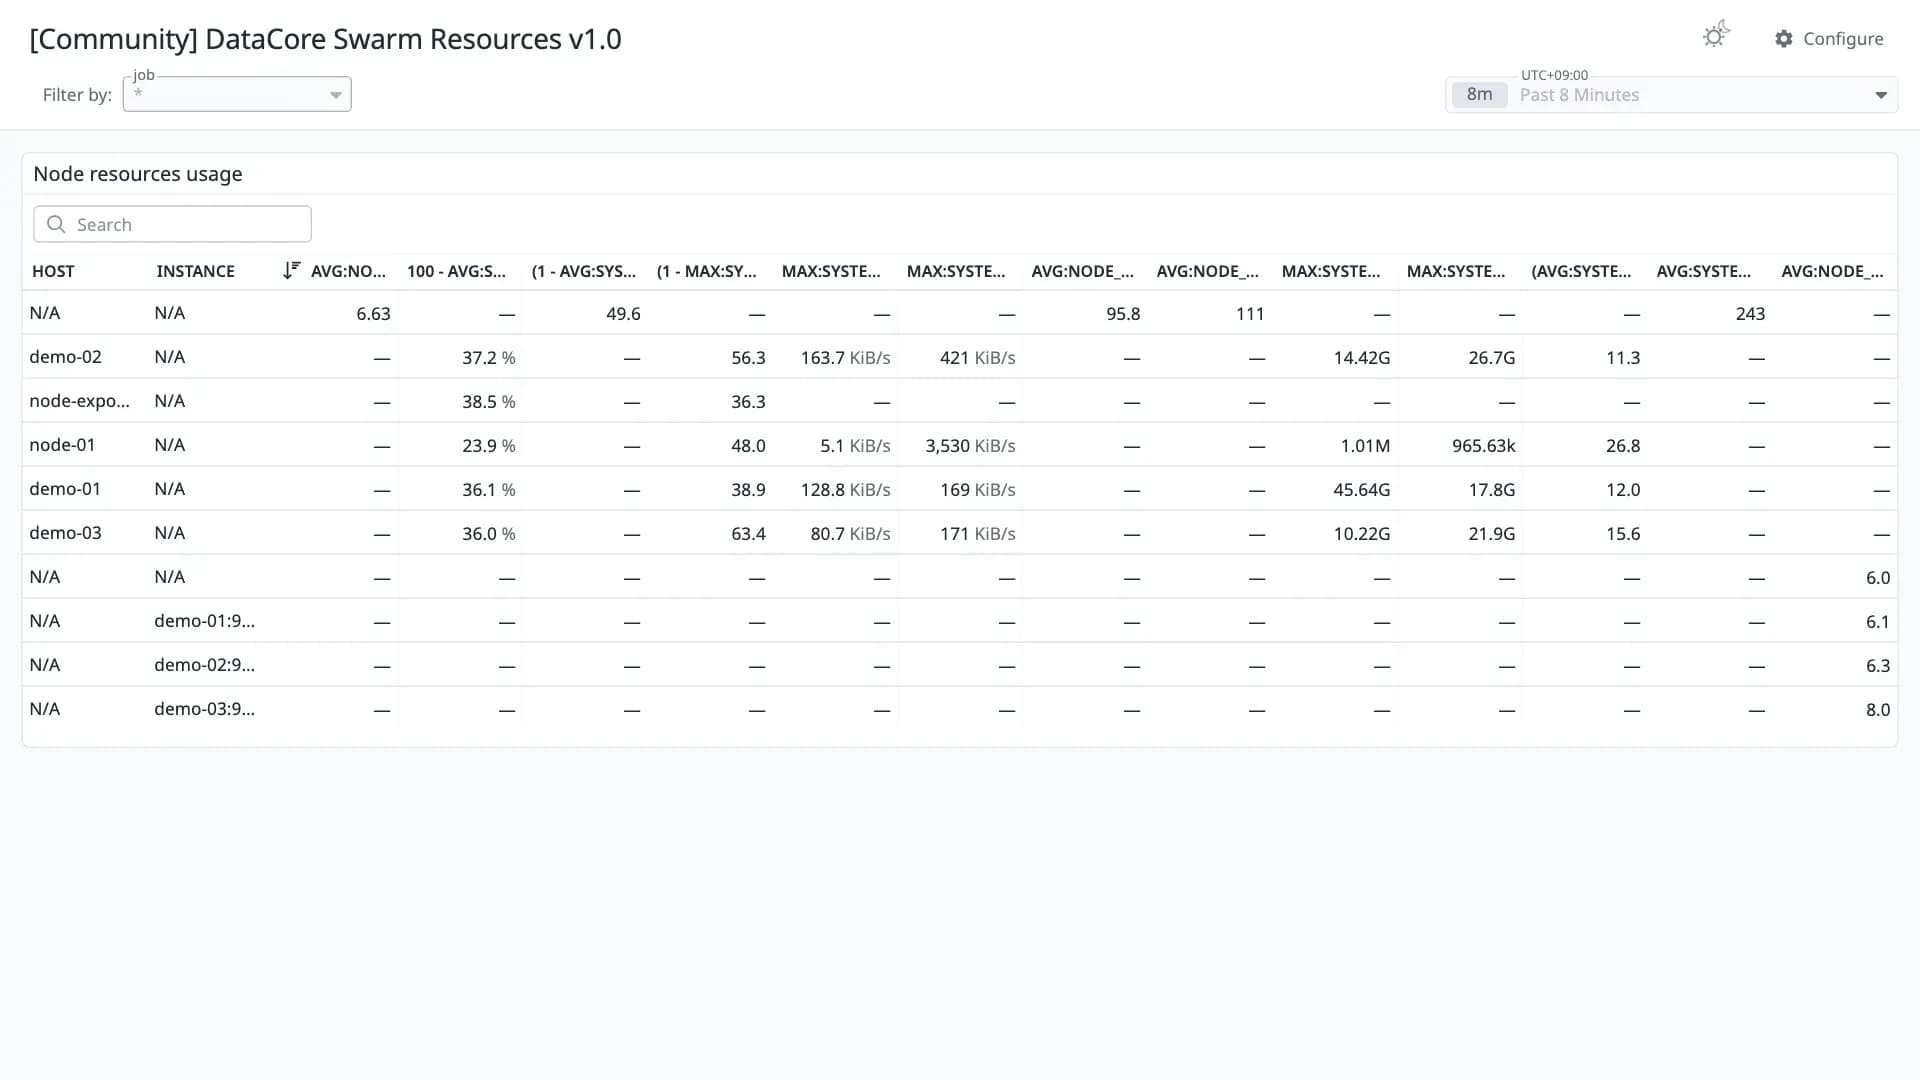Image resolution: width=1920 pixels, height=1080 pixels.
Task: Click the (1 - AVG:SYS... column header
Action: [584, 271]
